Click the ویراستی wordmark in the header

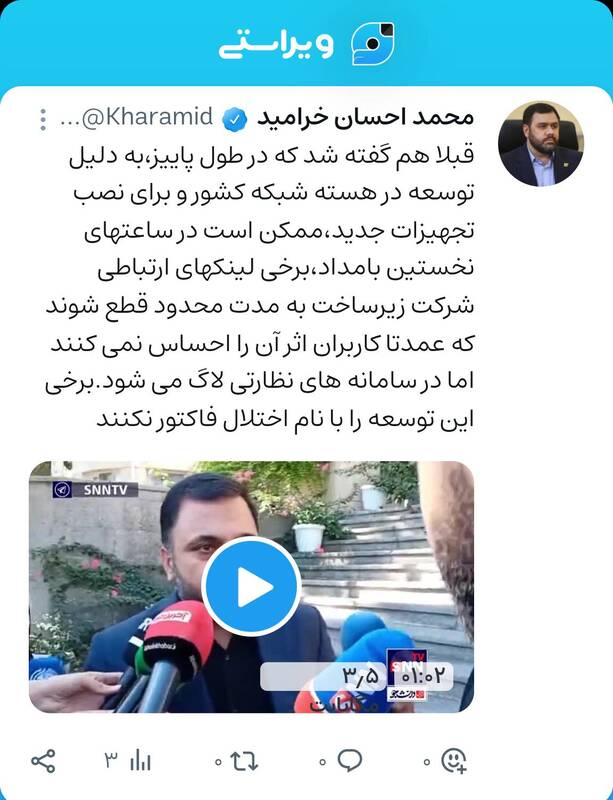pos(277,45)
